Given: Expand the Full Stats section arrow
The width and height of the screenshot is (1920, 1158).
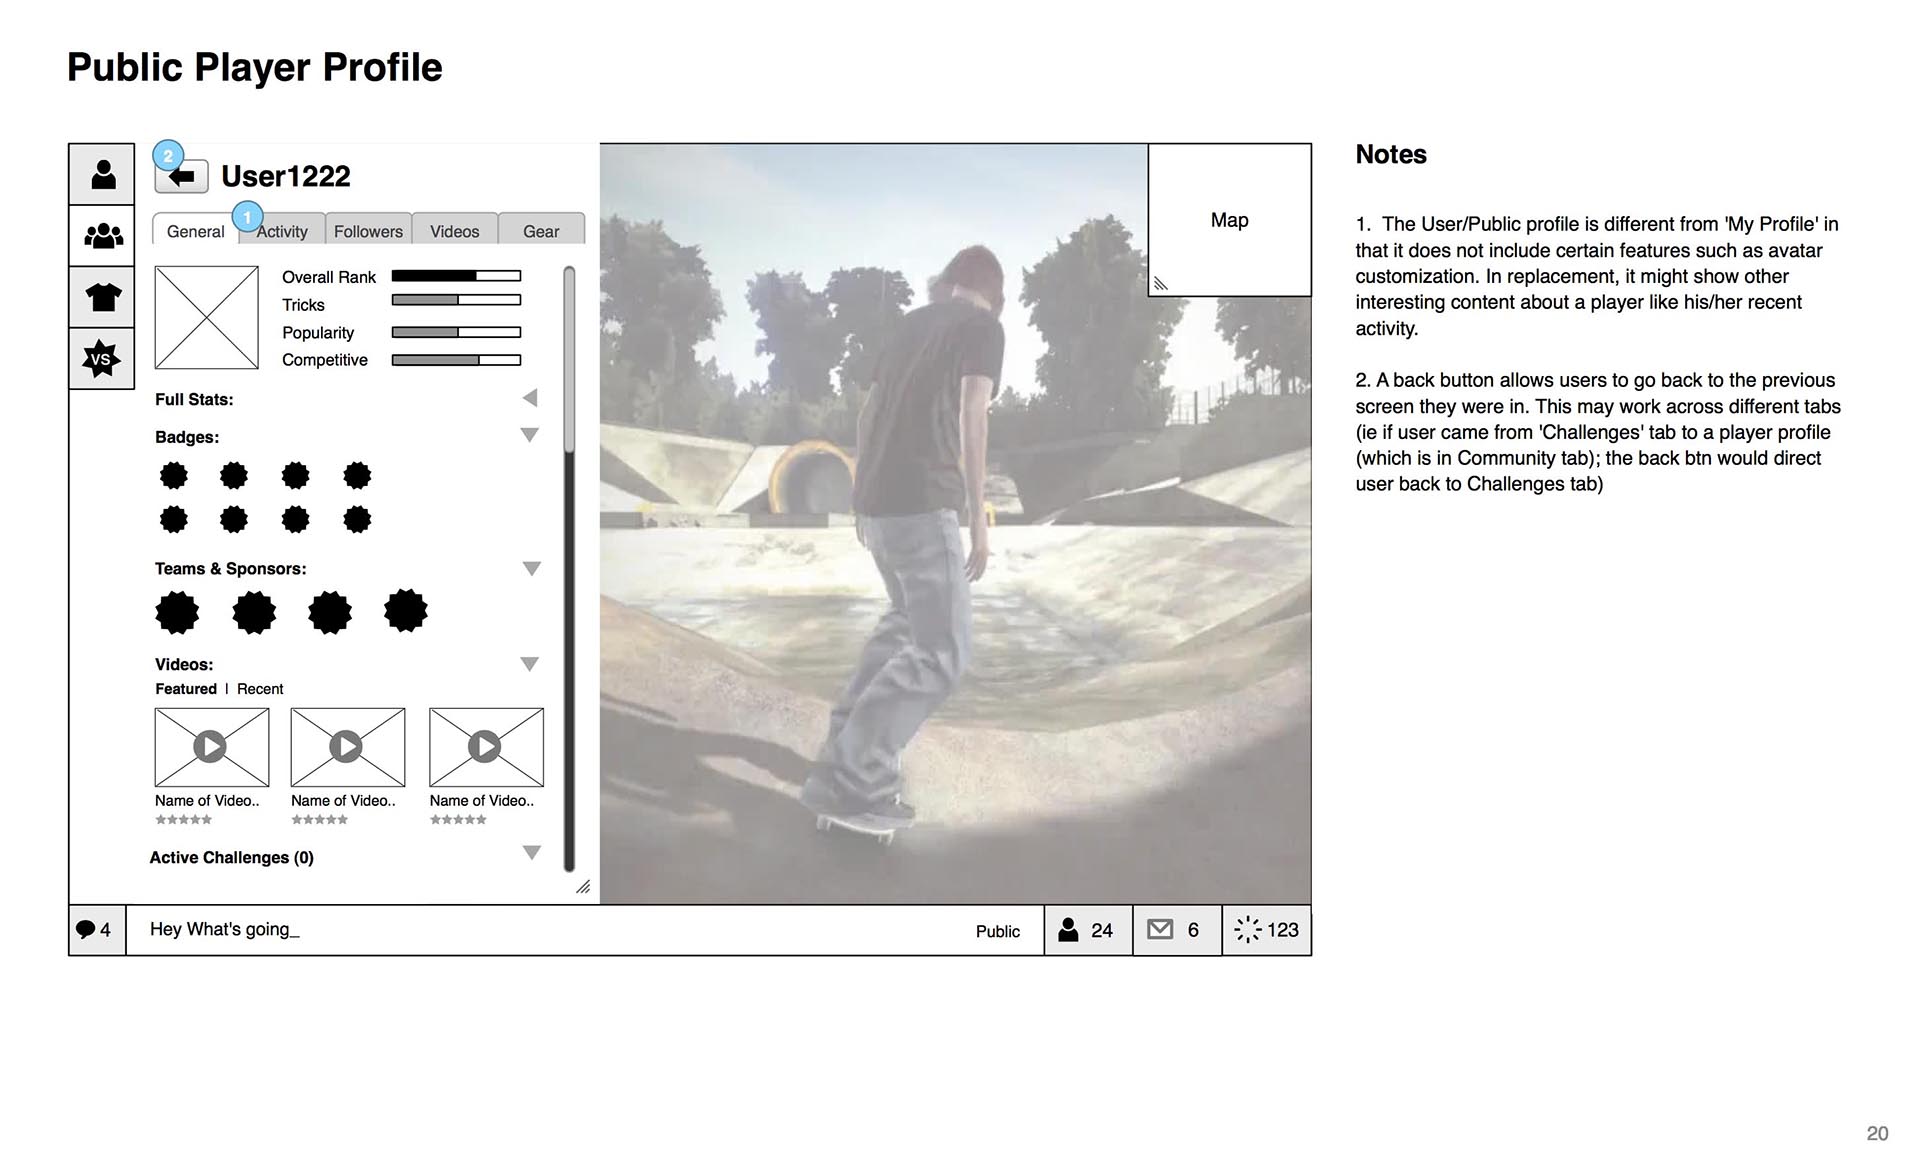Looking at the screenshot, I should (530, 398).
